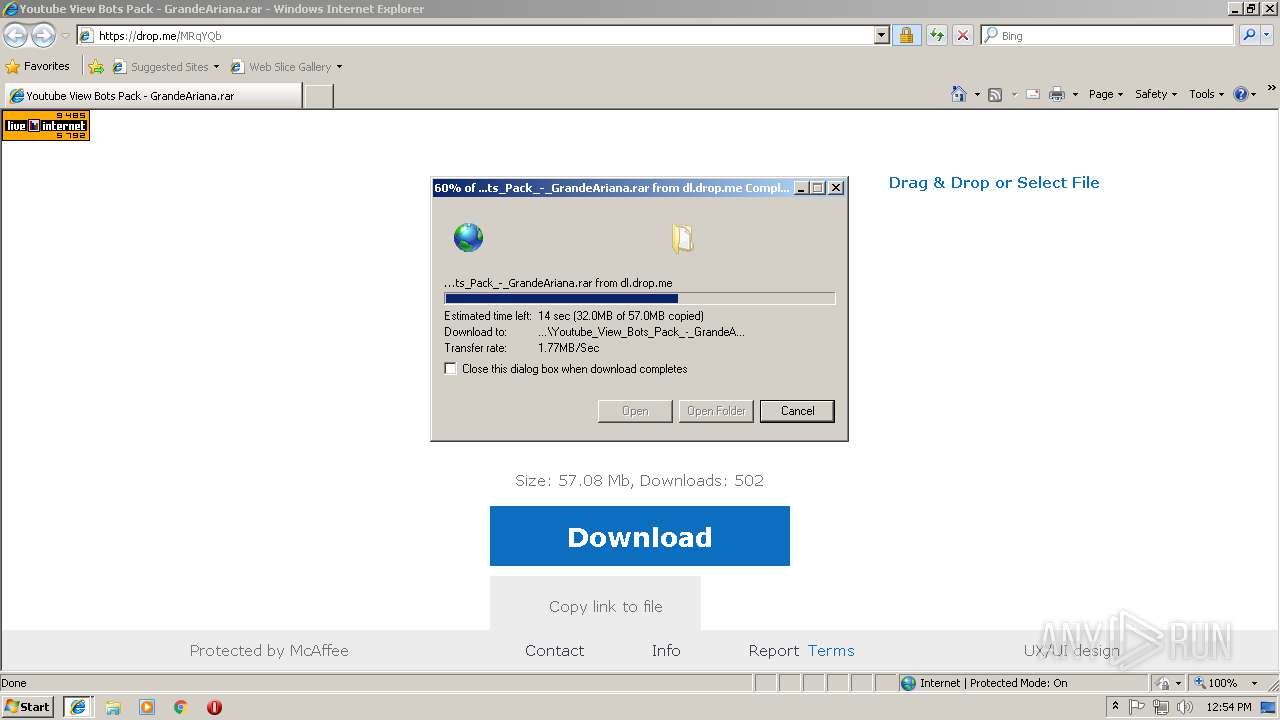Click Internet zone globe in status bar
1280x720 pixels.
(x=908, y=683)
